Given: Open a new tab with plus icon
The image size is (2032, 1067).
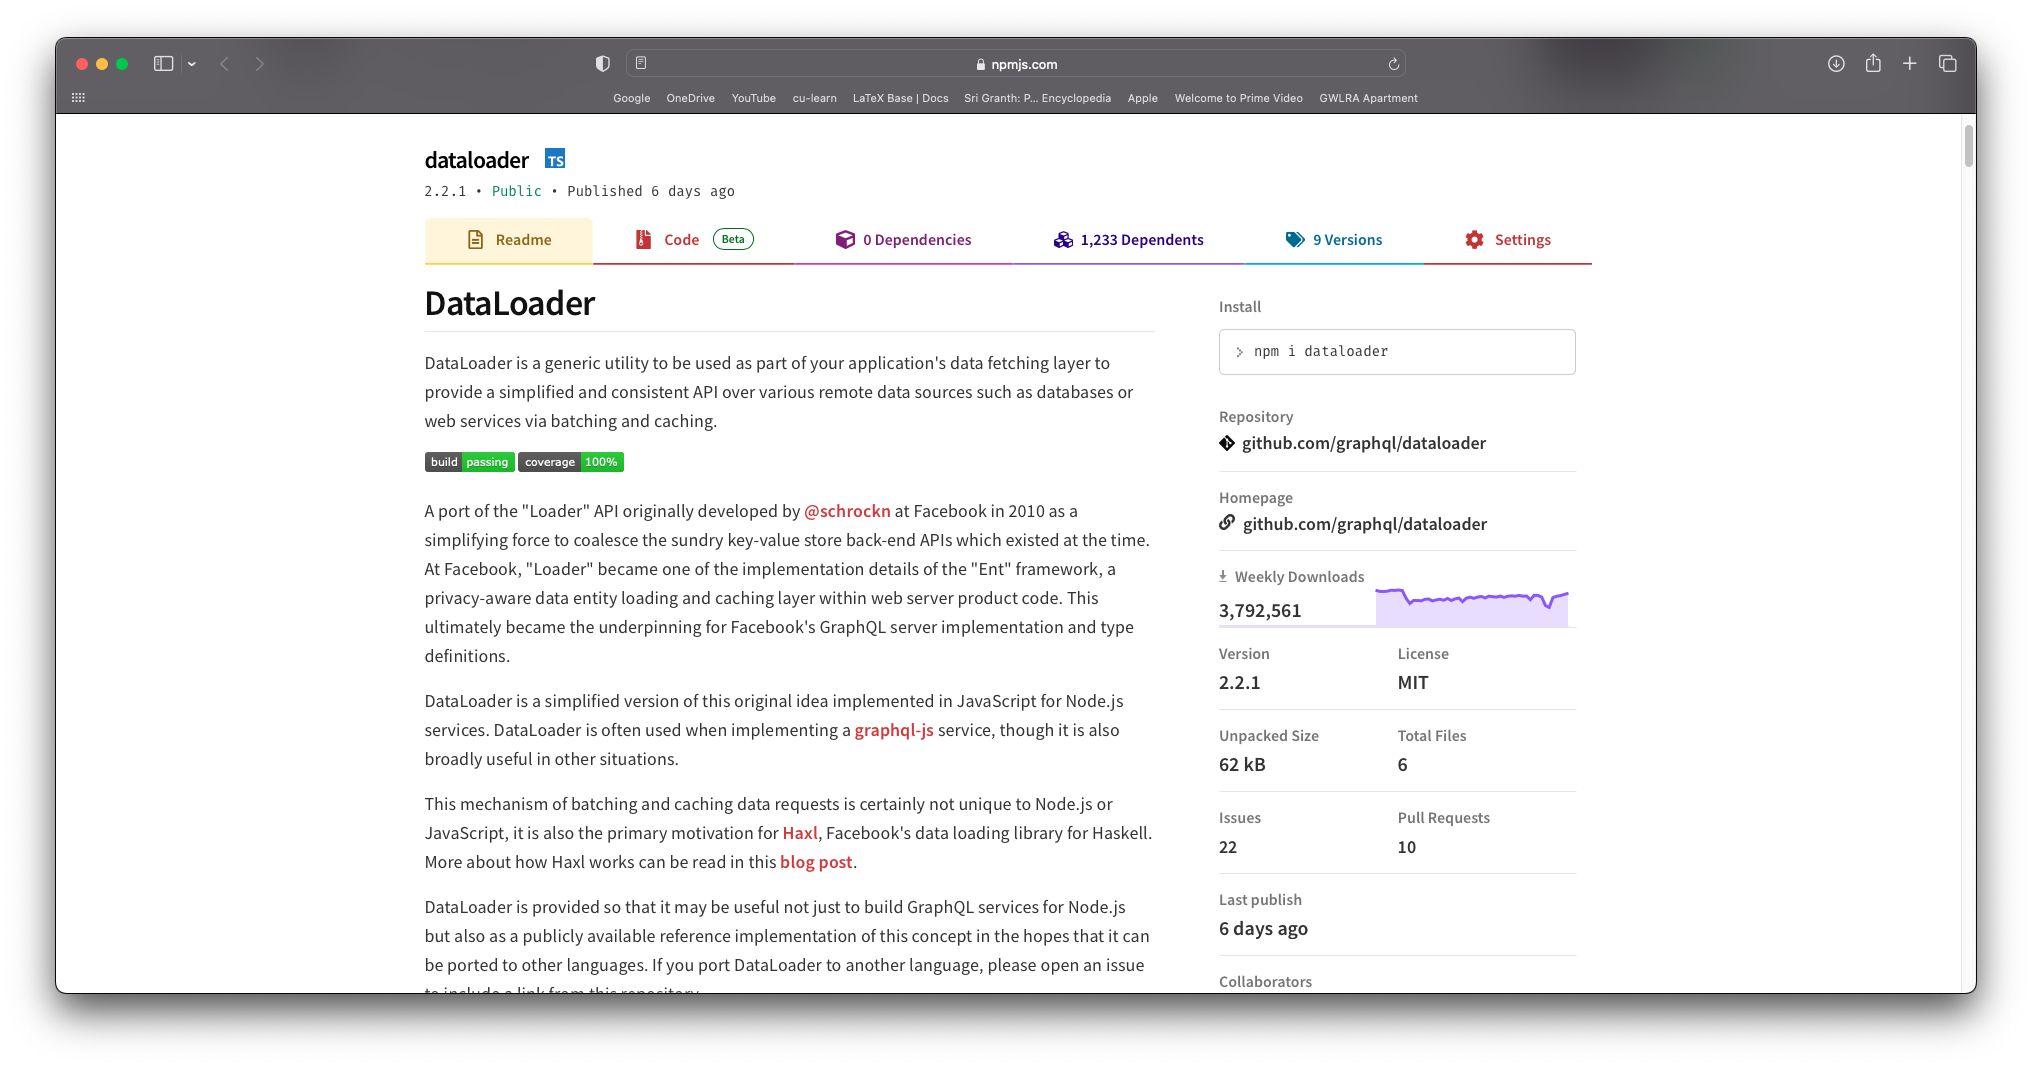Looking at the screenshot, I should [1909, 64].
